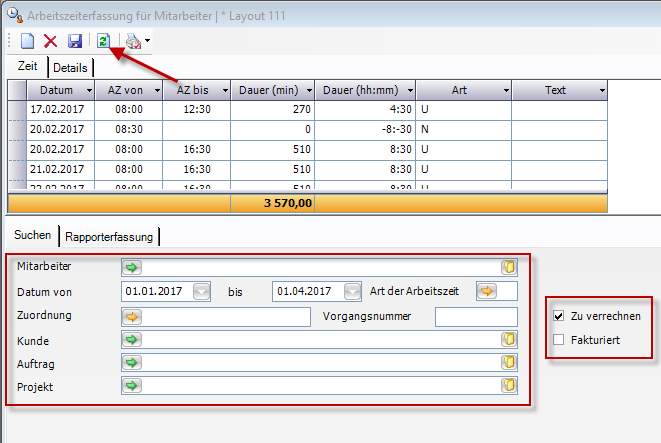Open the bis date picker dropdown
661x443 pixels.
click(351, 292)
